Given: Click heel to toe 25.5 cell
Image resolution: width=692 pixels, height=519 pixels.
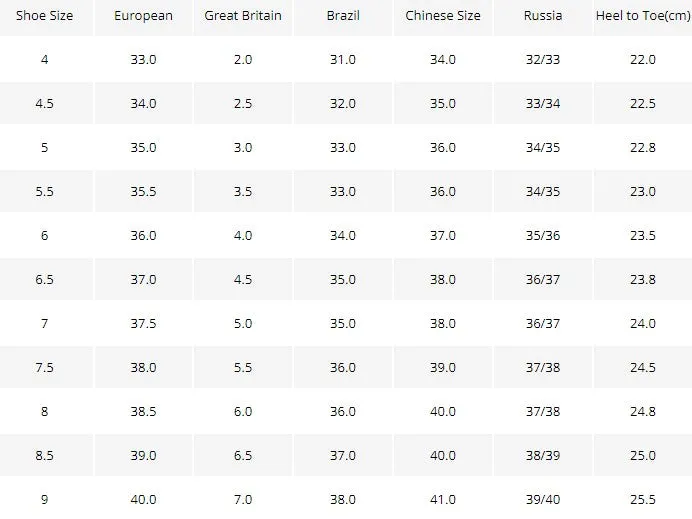Looking at the screenshot, I should tap(643, 499).
